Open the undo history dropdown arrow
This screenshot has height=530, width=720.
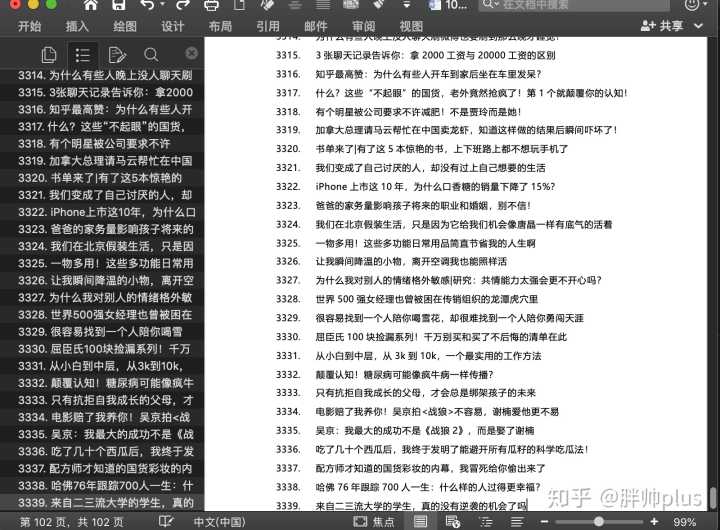tap(162, 5)
